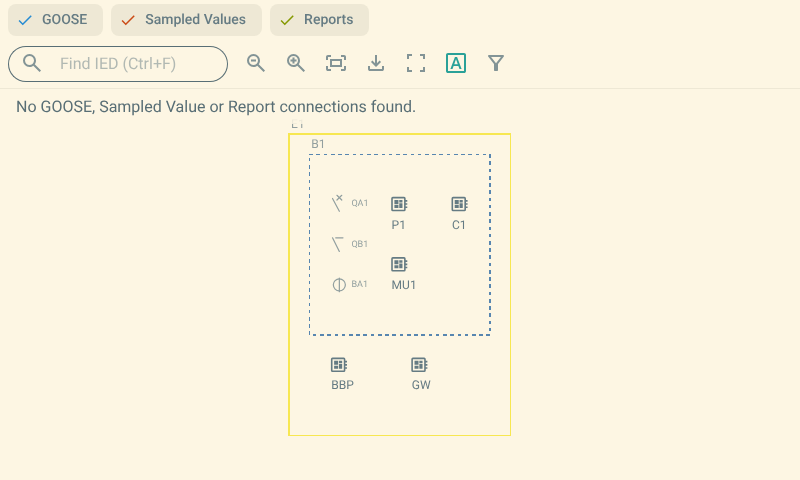This screenshot has width=800, height=480.
Task: Click the BA1 equipment symbol
Action: coord(339,284)
